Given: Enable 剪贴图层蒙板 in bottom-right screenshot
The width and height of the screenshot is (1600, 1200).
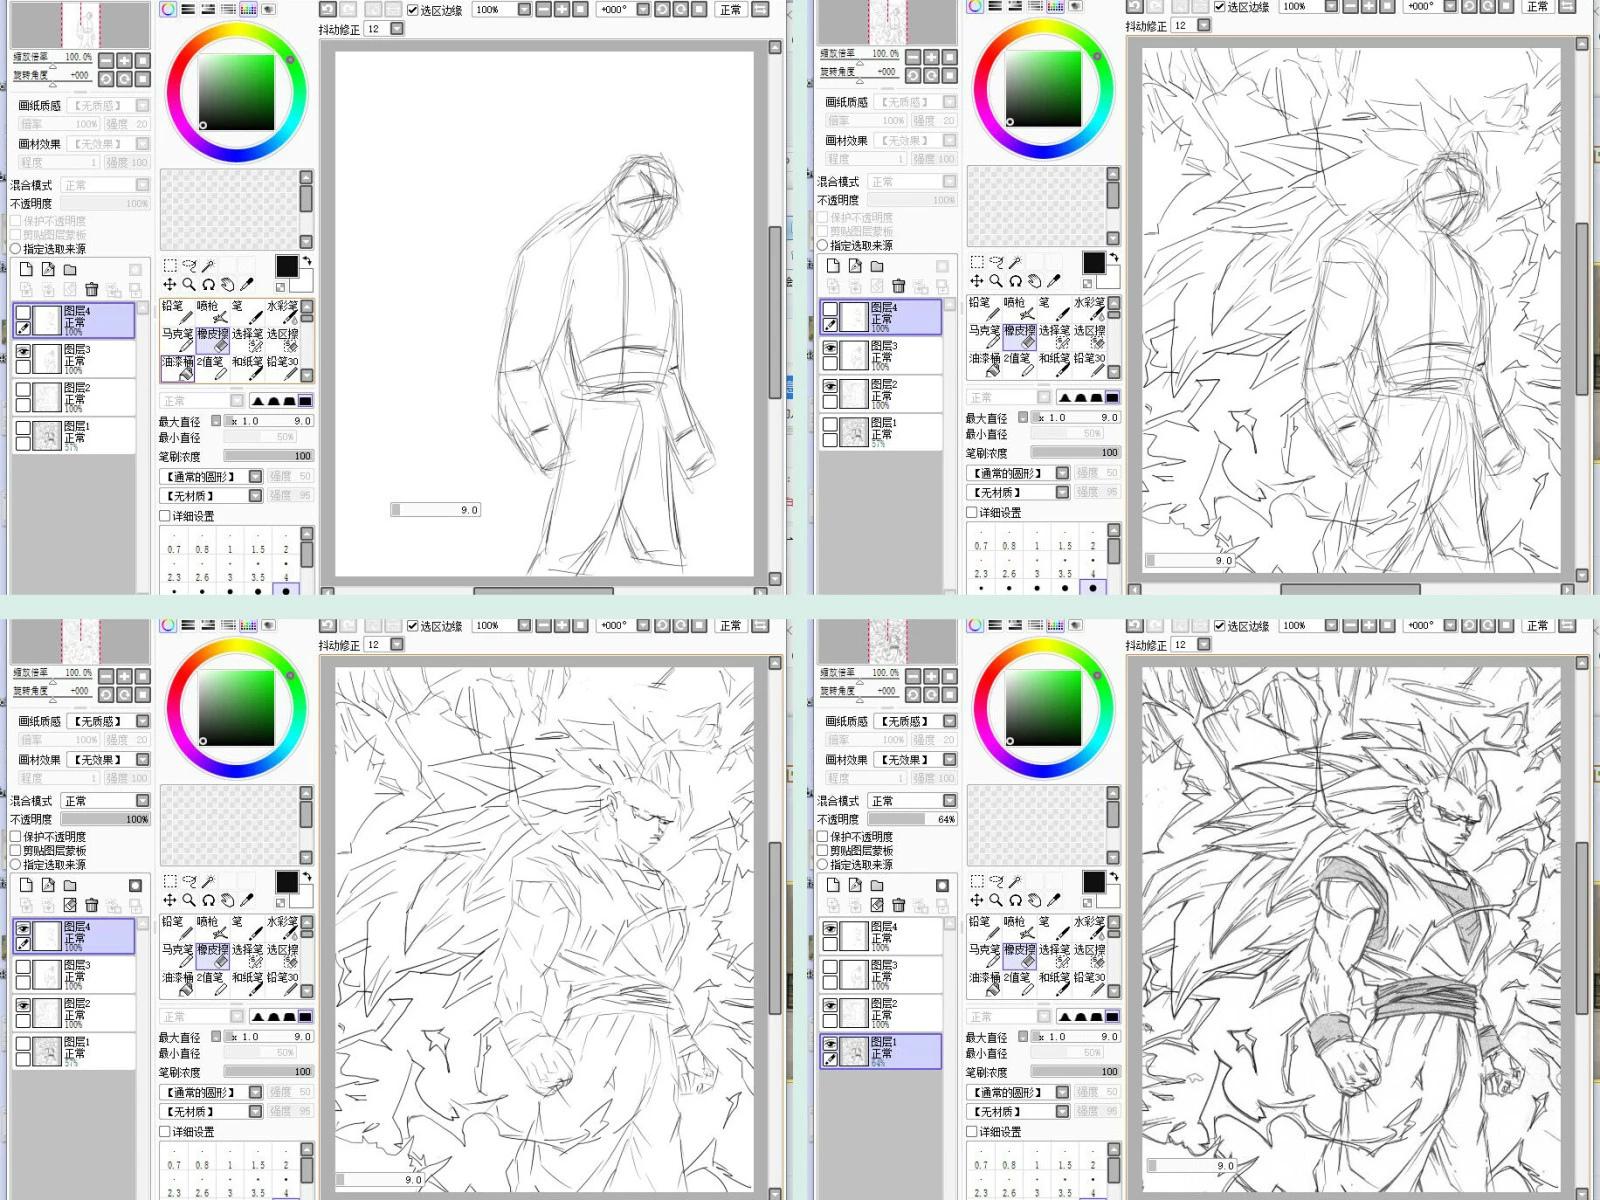Looking at the screenshot, I should coord(823,850).
